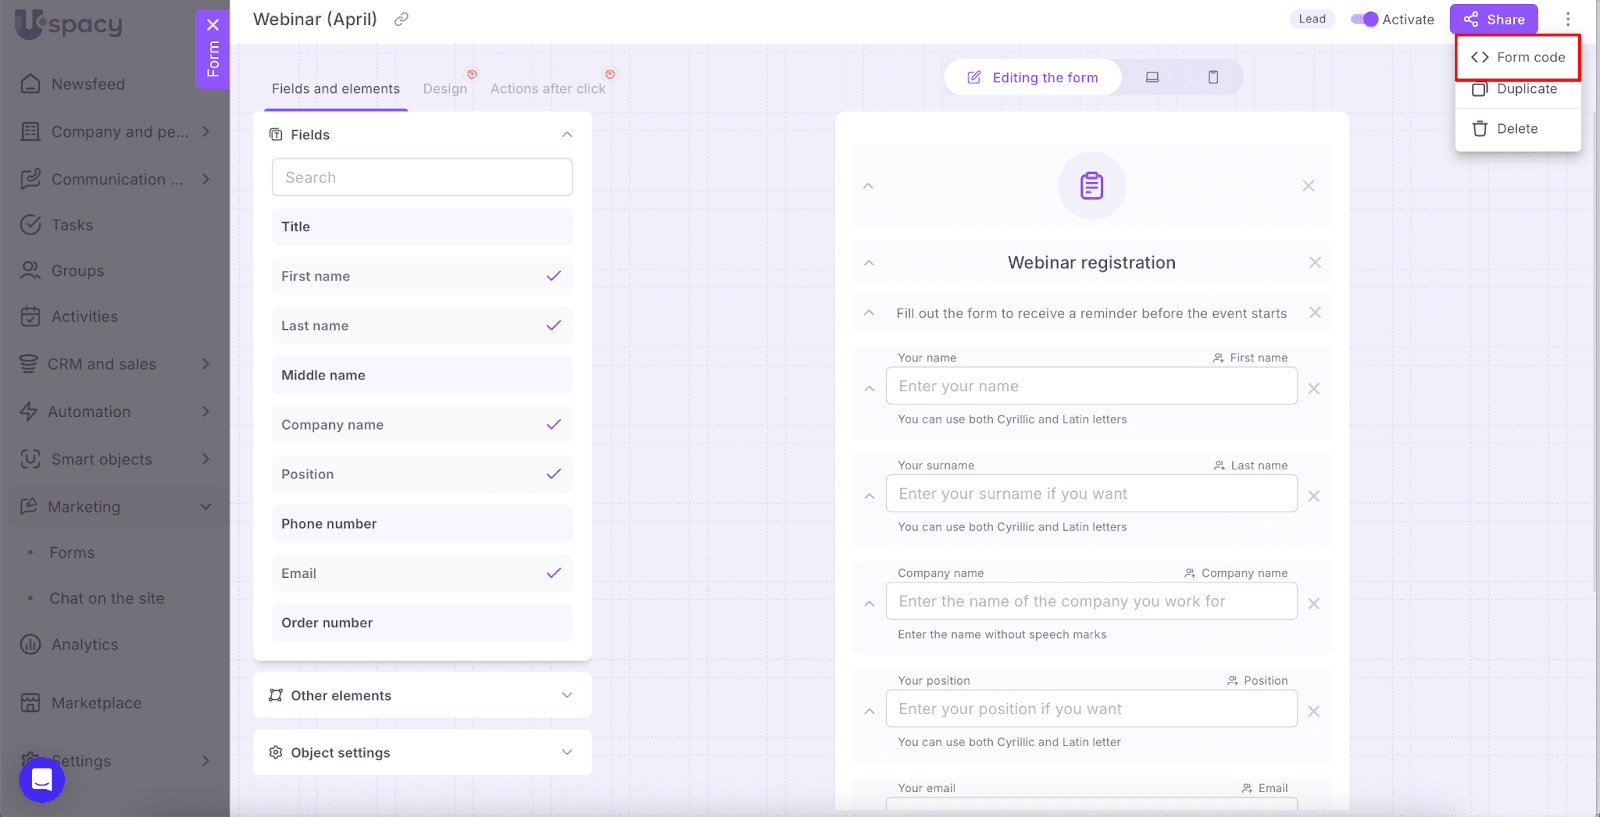This screenshot has width=1600, height=817.
Task: Add the Phone number field
Action: coord(422,524)
